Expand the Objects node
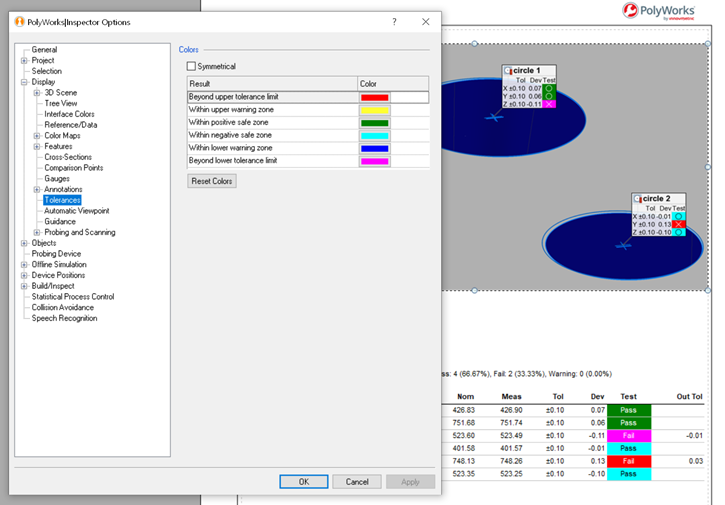 point(24,243)
